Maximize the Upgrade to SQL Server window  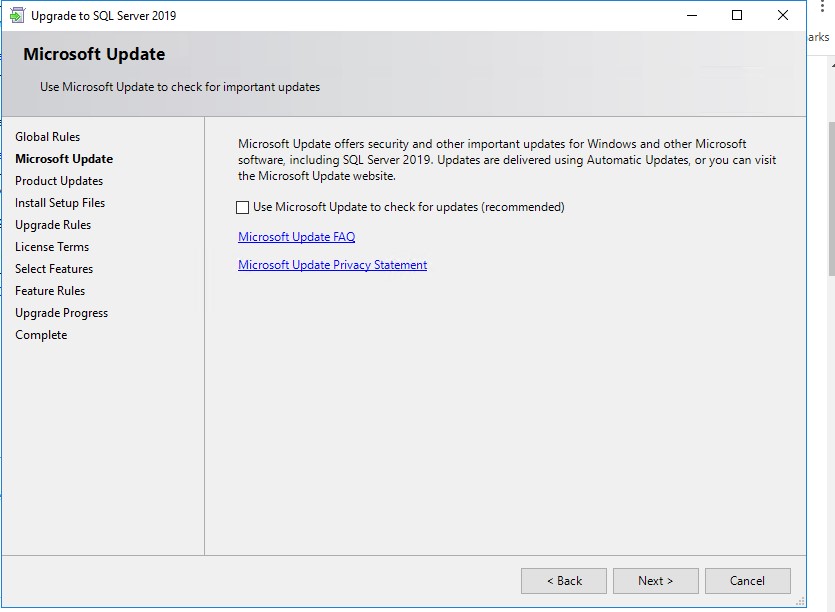coord(737,15)
